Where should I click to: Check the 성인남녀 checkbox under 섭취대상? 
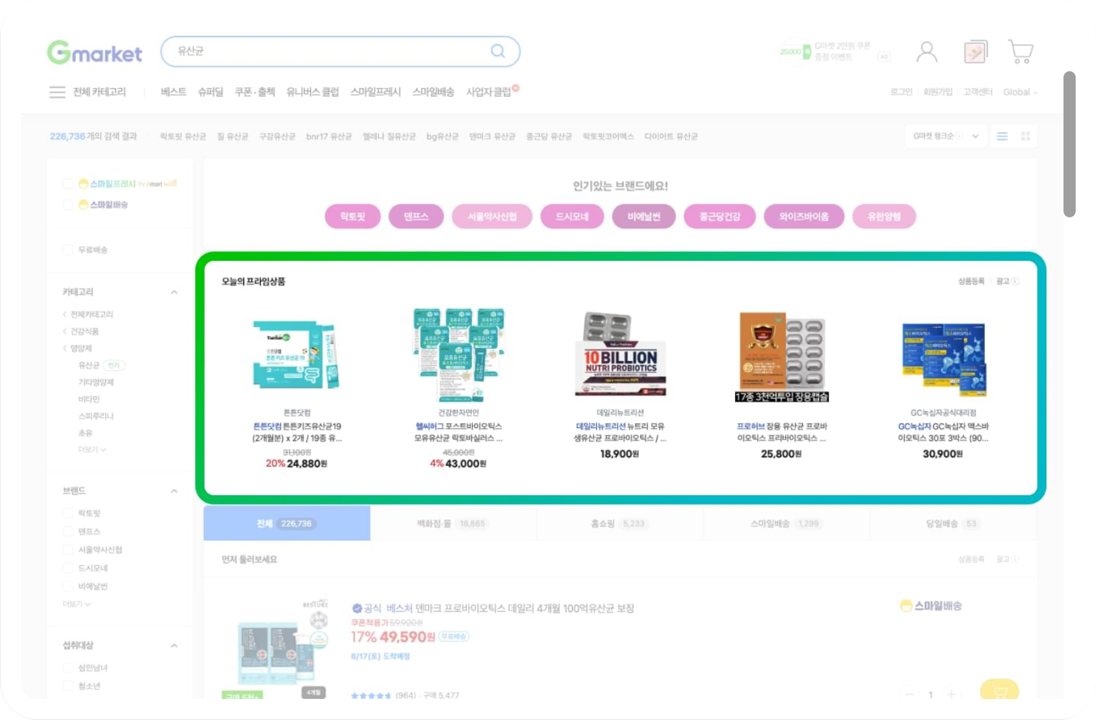coord(68,668)
